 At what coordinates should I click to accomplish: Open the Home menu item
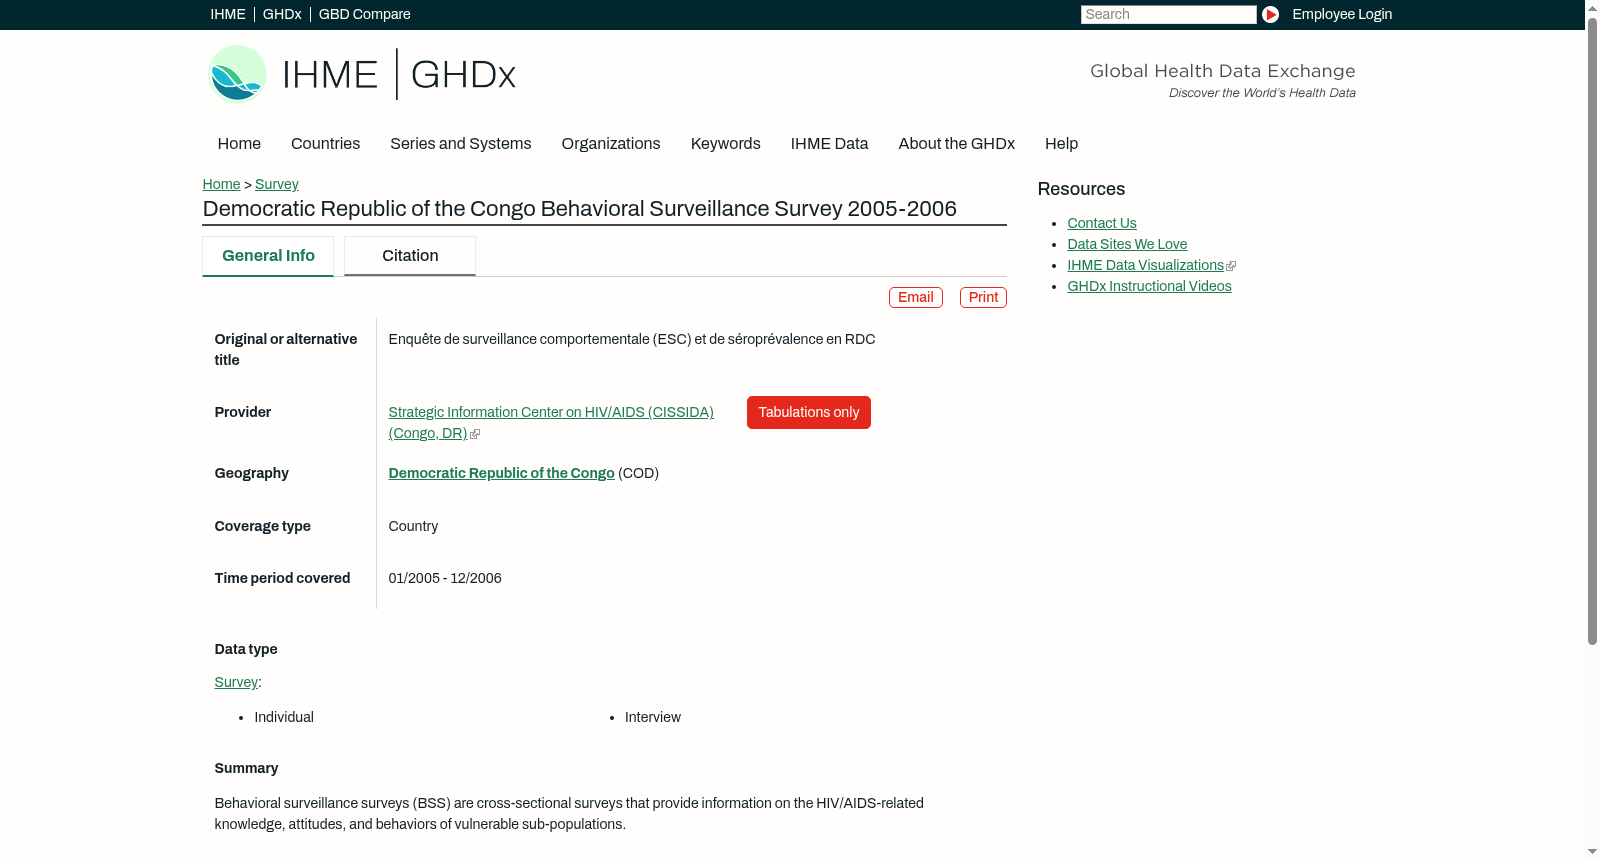coord(239,144)
